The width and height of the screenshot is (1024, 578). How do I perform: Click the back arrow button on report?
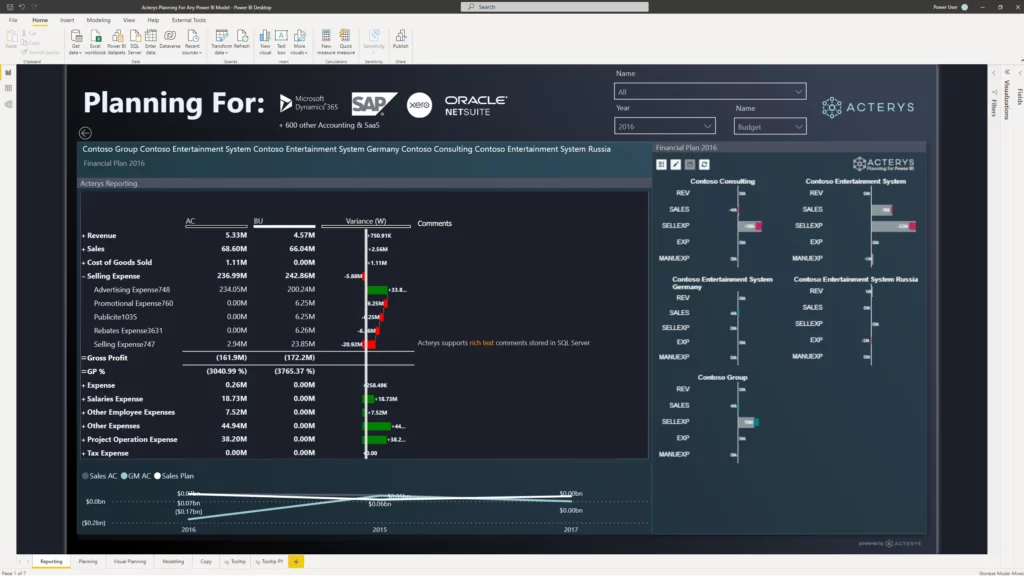(85, 133)
